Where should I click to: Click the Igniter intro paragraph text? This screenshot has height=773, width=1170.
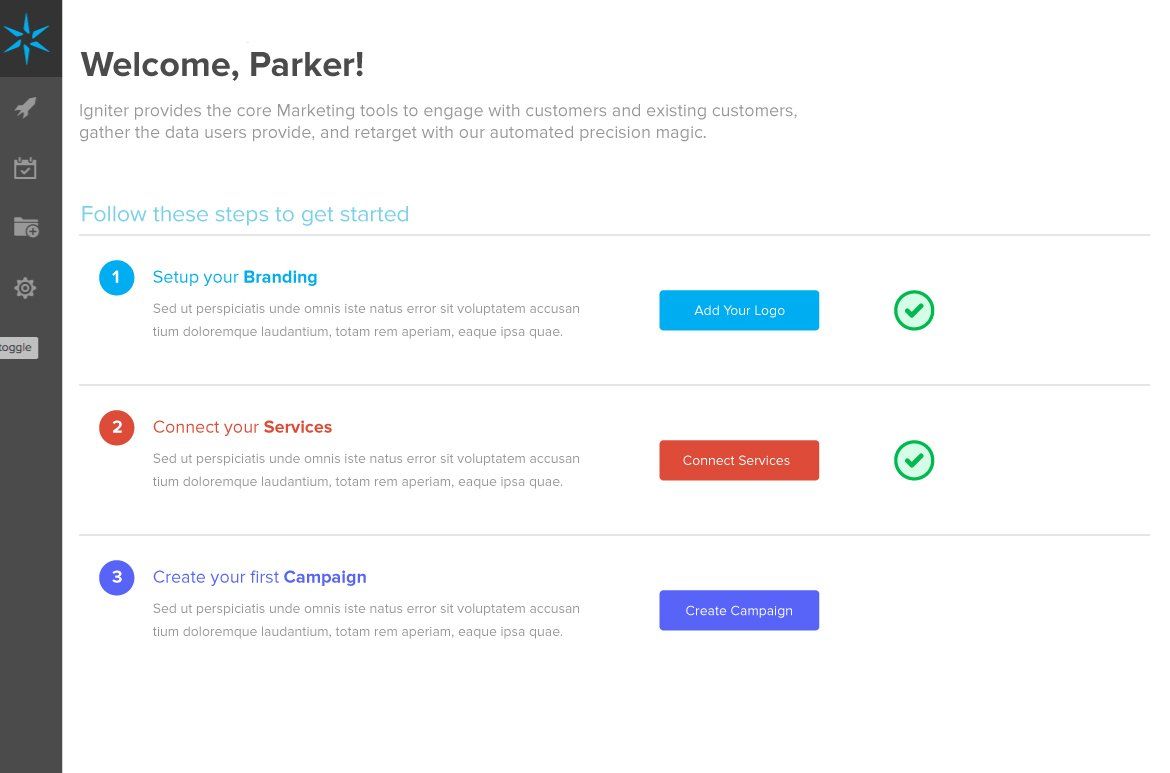click(438, 121)
